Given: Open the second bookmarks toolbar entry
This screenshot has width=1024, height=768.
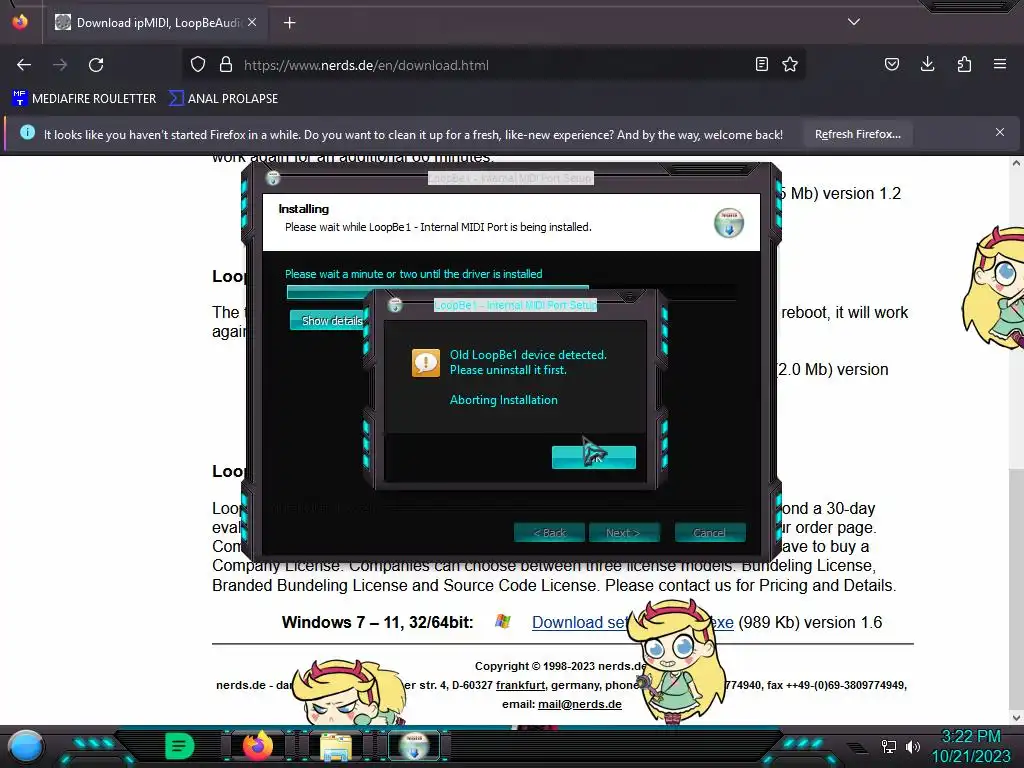Looking at the screenshot, I should pyautogui.click(x=223, y=99).
